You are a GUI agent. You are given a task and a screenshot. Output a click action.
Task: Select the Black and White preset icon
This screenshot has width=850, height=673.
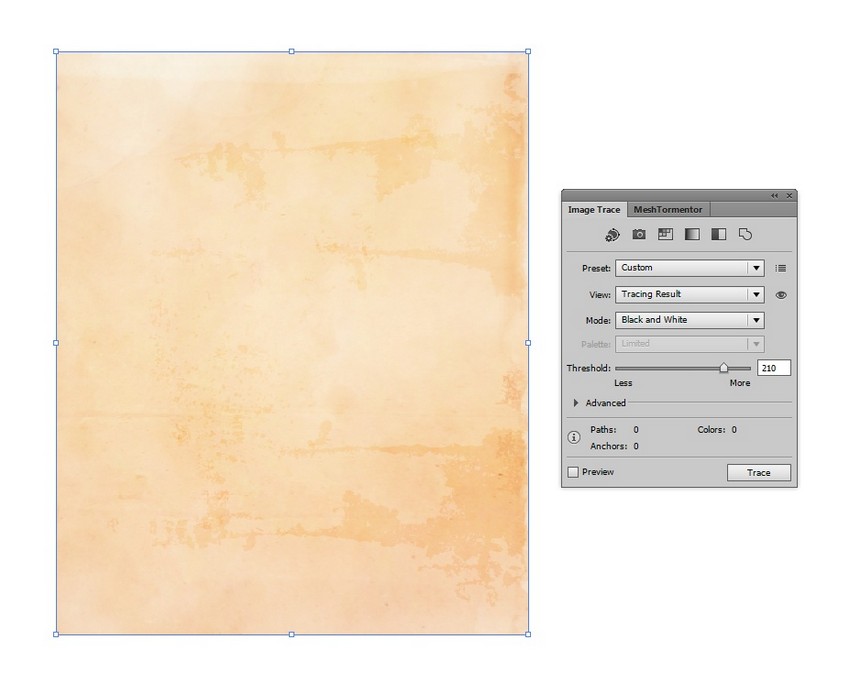717,235
